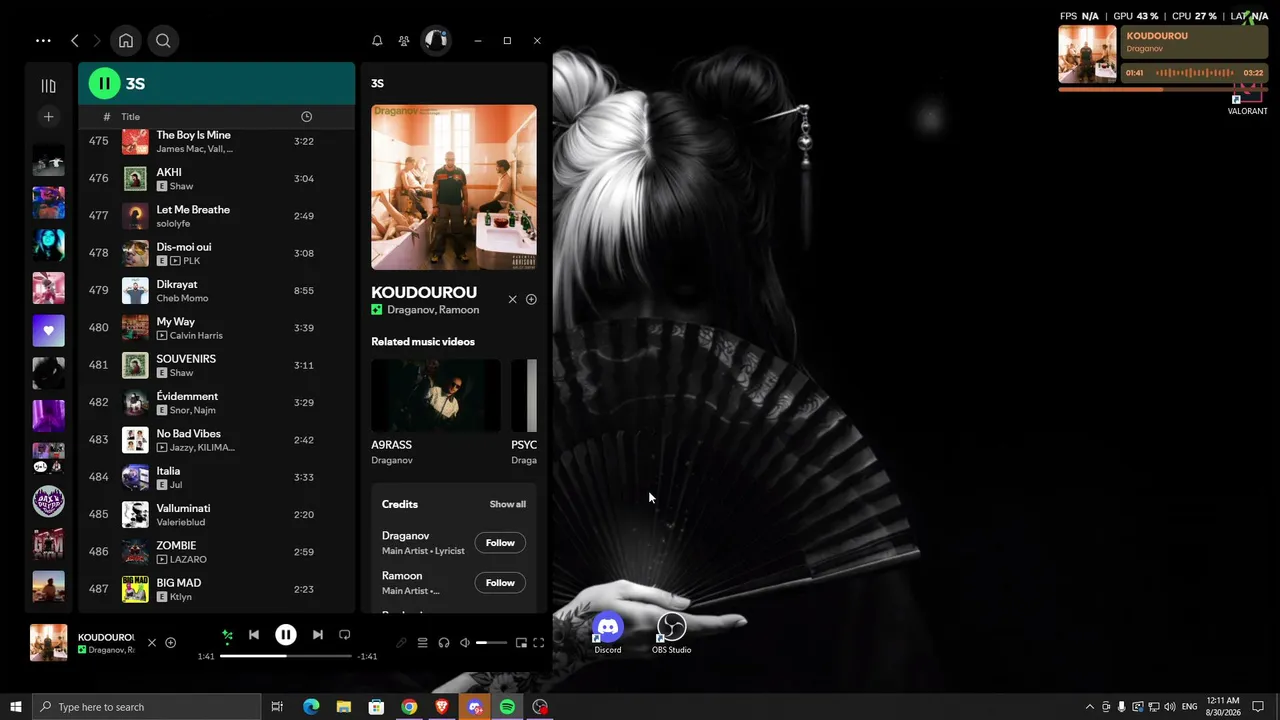Add KOUDOUROU to playlist from Now Playing panel
Image resolution: width=1280 pixels, height=720 pixels.
point(531,299)
